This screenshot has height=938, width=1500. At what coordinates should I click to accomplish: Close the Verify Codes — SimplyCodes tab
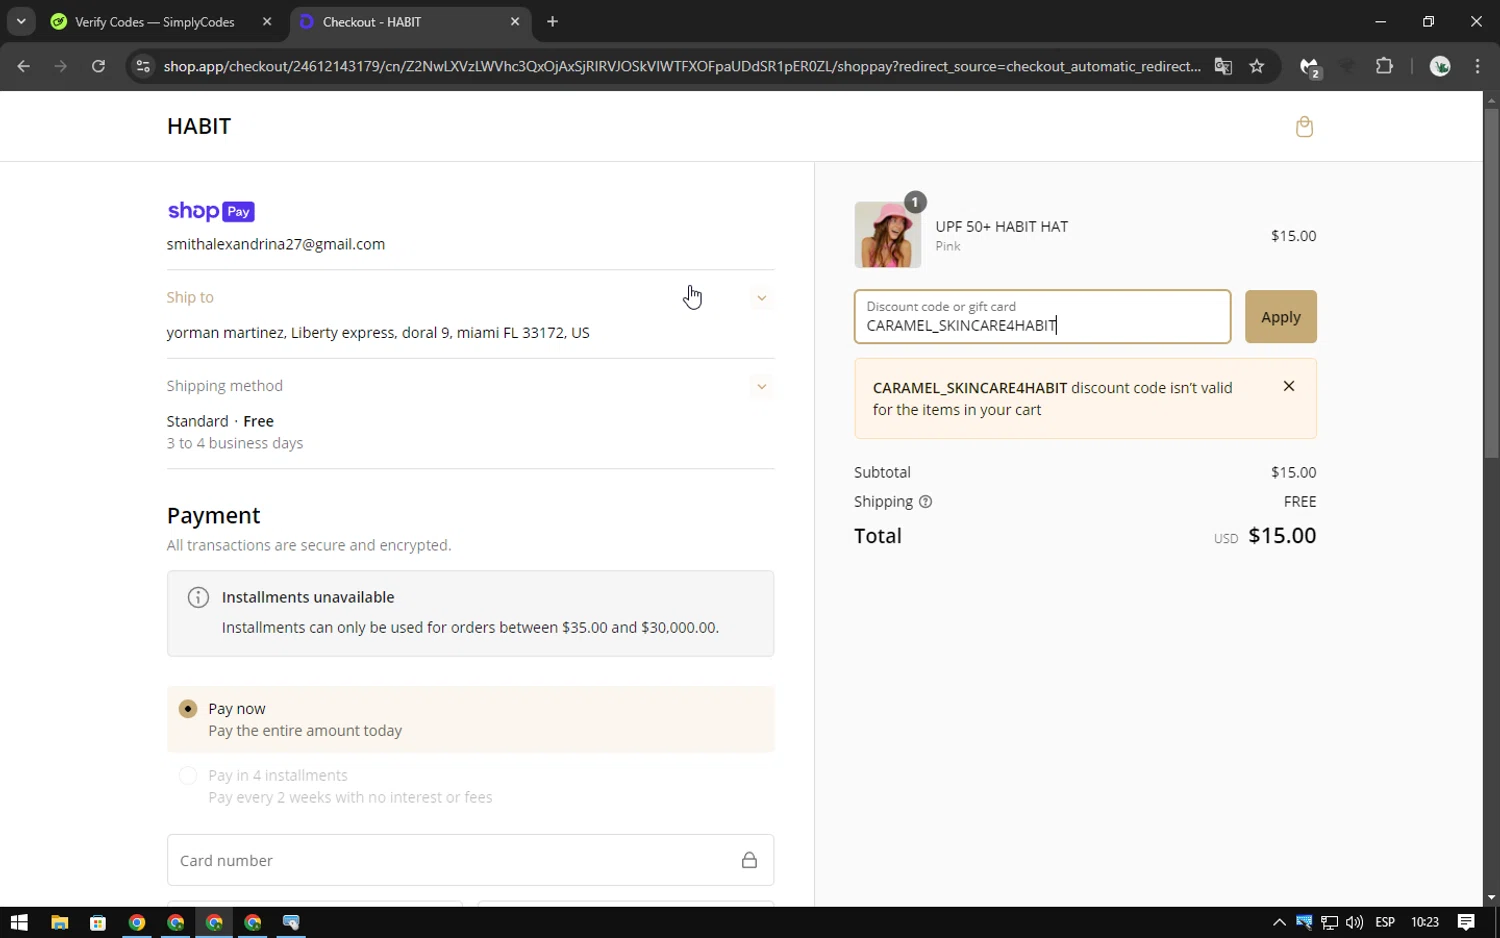coord(267,22)
